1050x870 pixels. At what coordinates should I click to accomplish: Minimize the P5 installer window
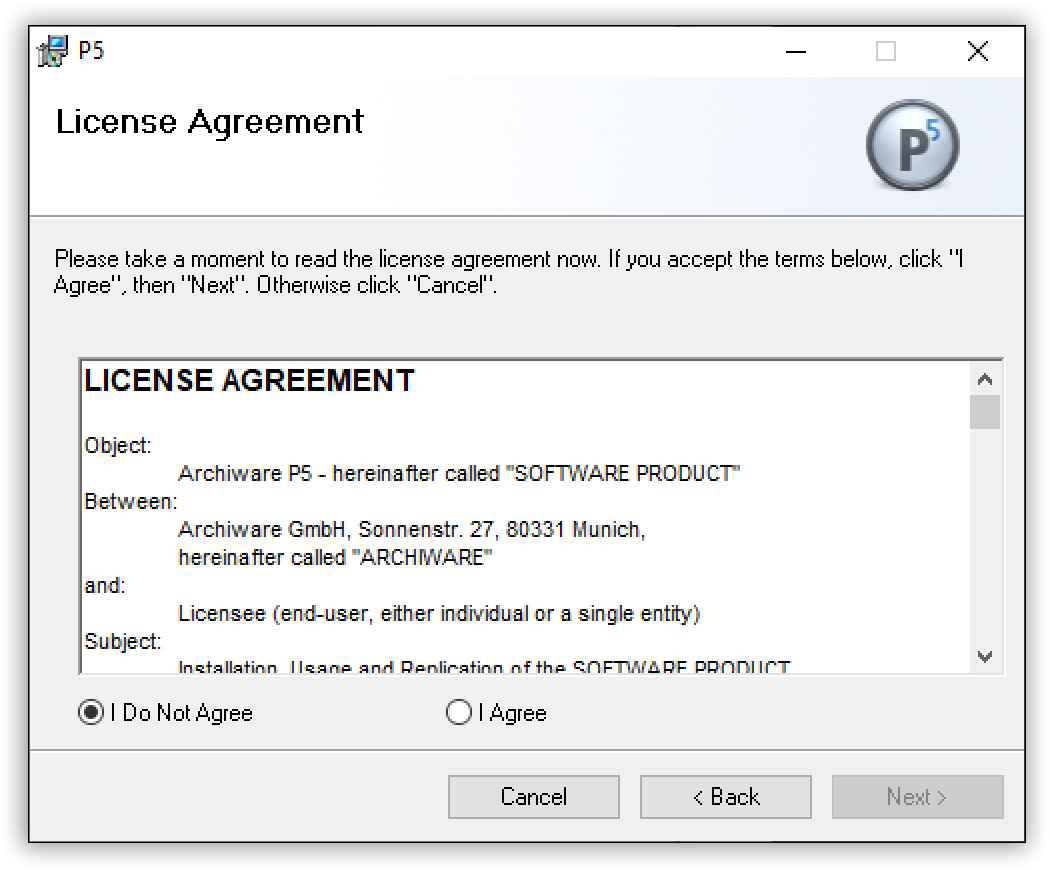(796, 51)
